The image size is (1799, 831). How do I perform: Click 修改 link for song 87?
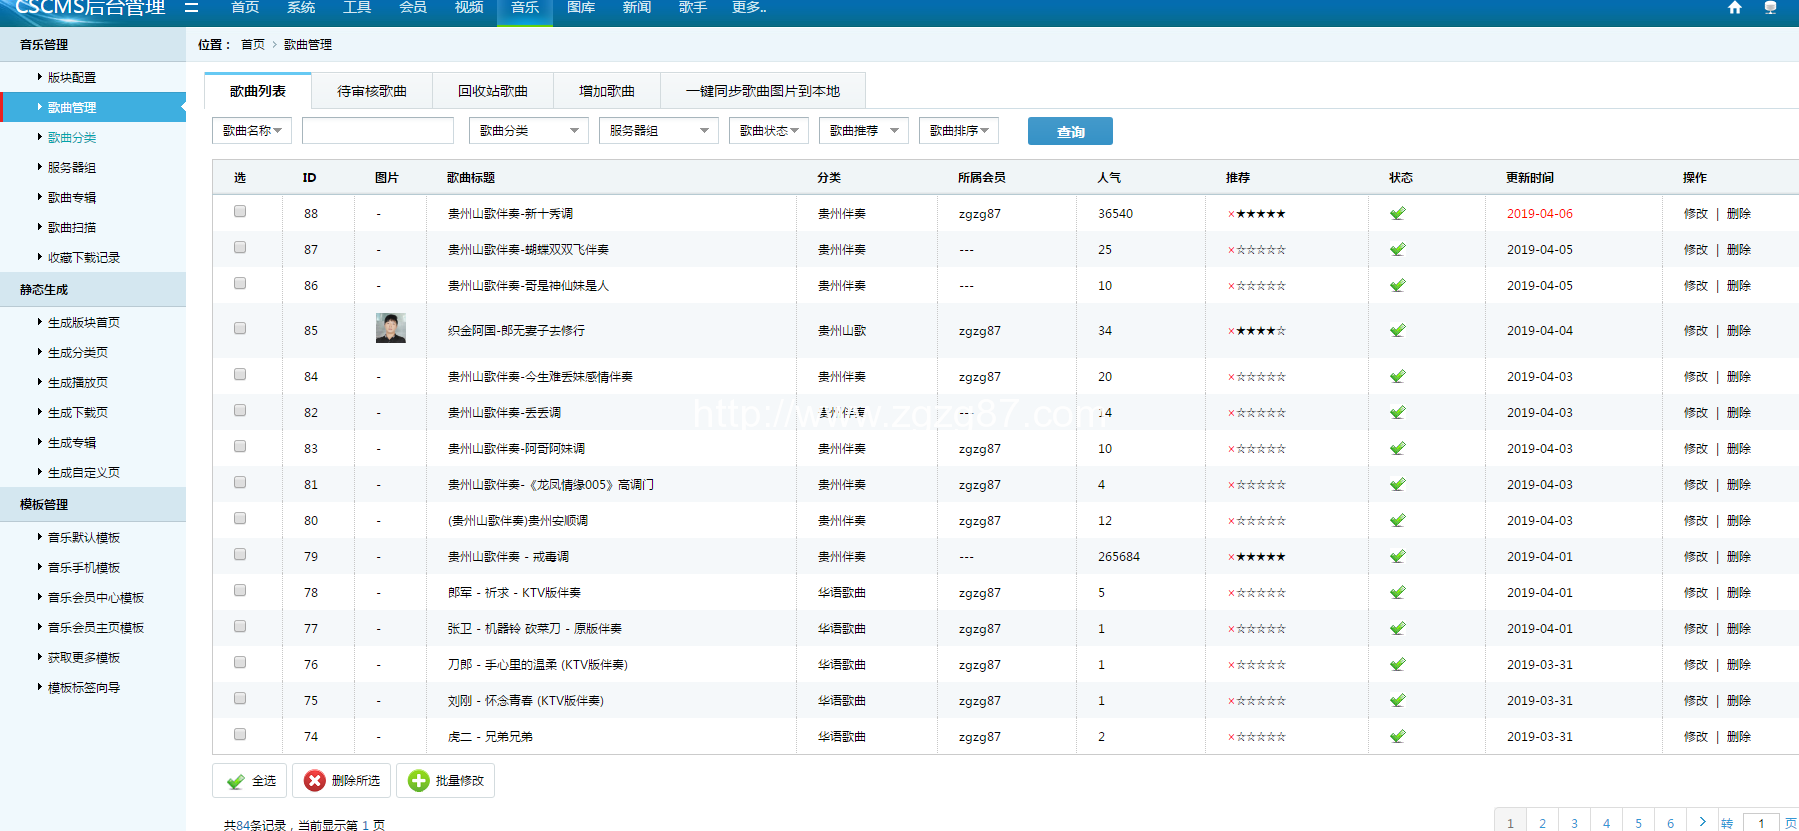point(1695,250)
